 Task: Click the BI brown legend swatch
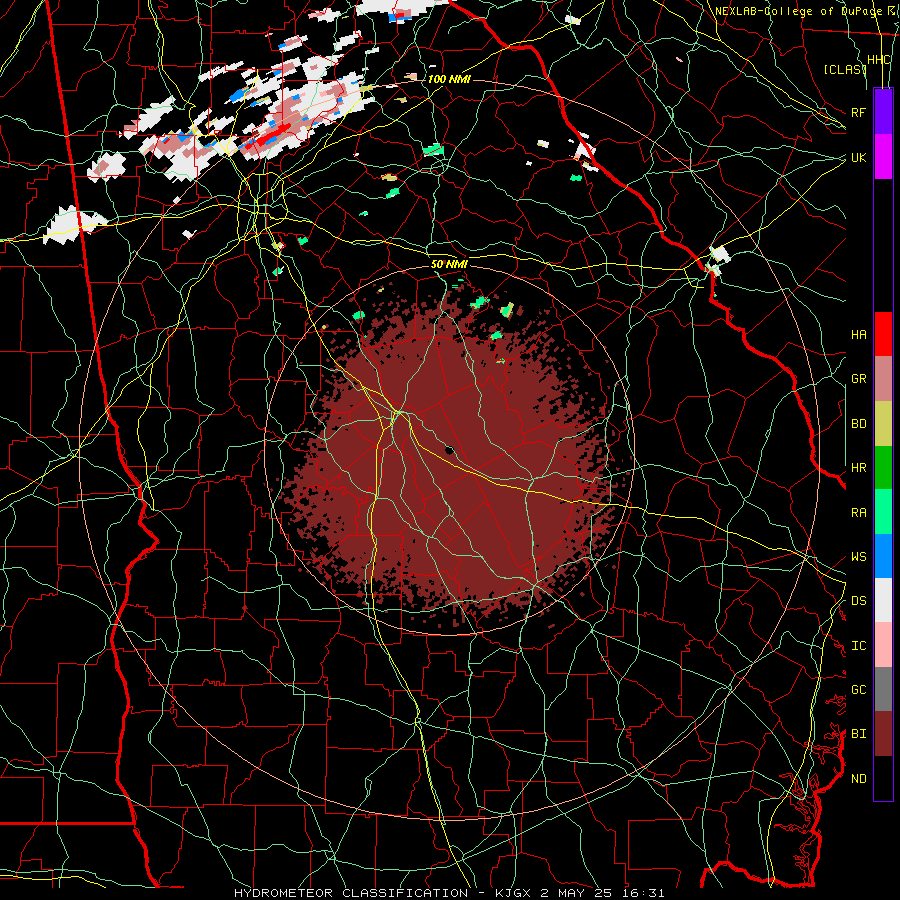point(883,734)
